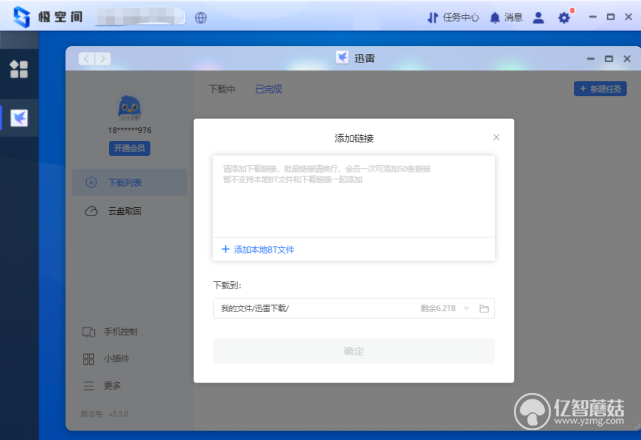
Task: Open the 任务中心 task center
Action: coord(453,18)
